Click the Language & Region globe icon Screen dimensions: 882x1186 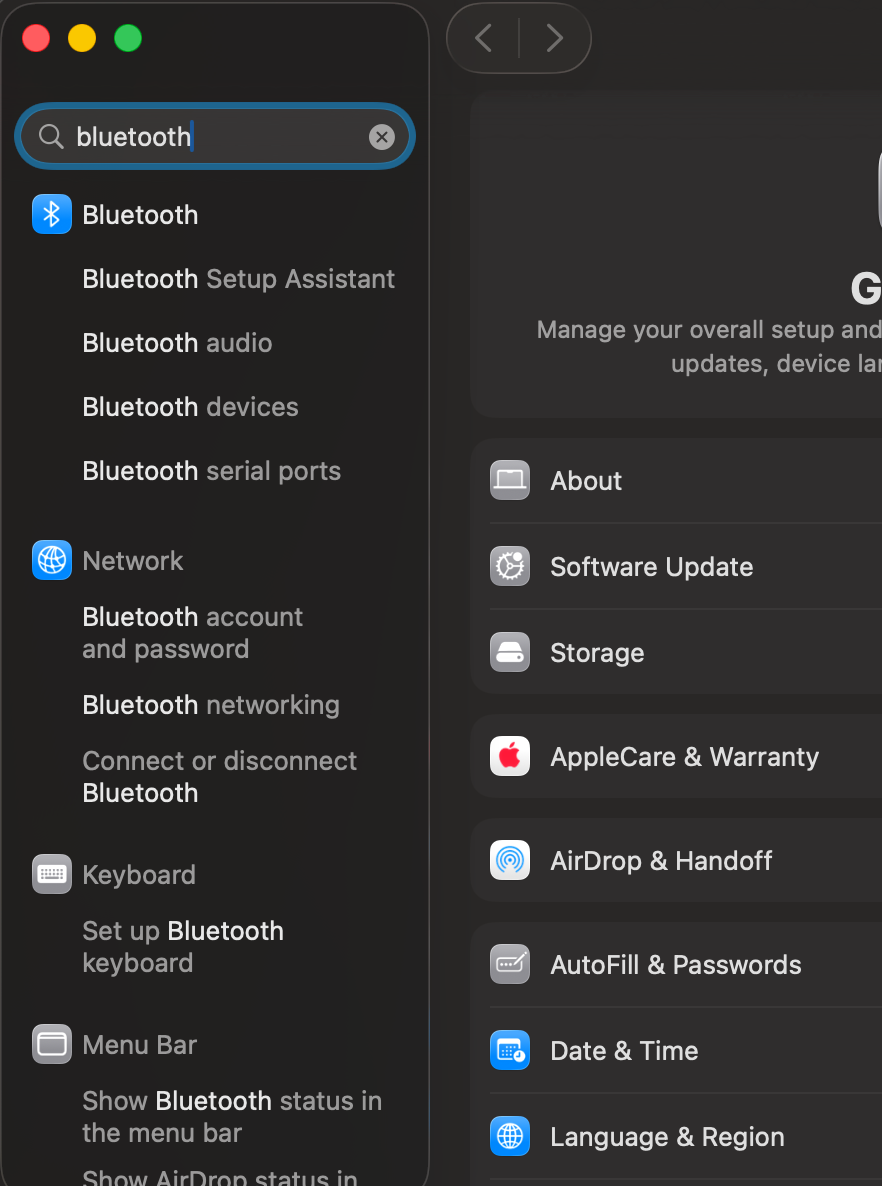click(x=510, y=1136)
